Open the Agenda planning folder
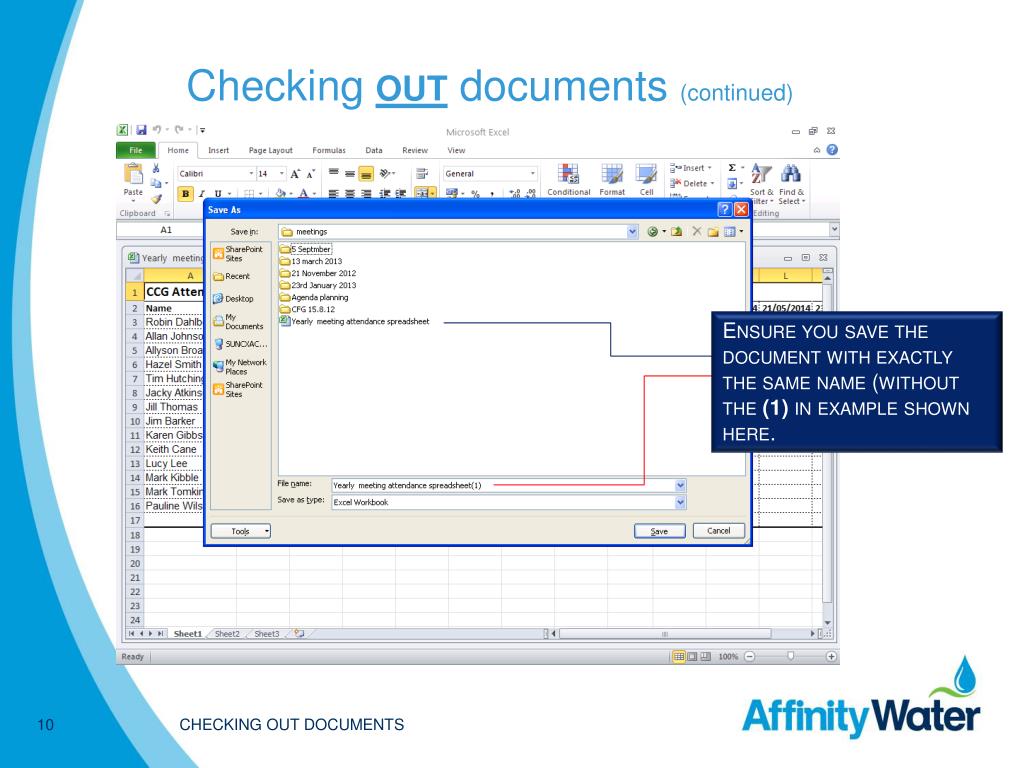The width and height of the screenshot is (1024, 768). [314, 297]
